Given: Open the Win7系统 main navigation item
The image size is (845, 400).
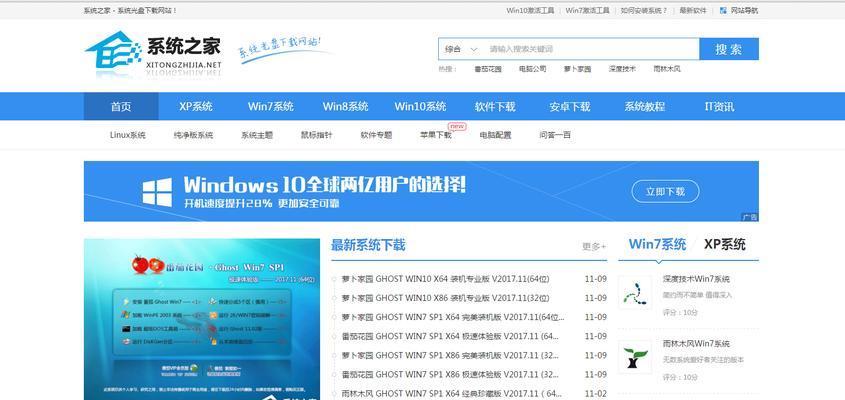Looking at the screenshot, I should (x=271, y=106).
